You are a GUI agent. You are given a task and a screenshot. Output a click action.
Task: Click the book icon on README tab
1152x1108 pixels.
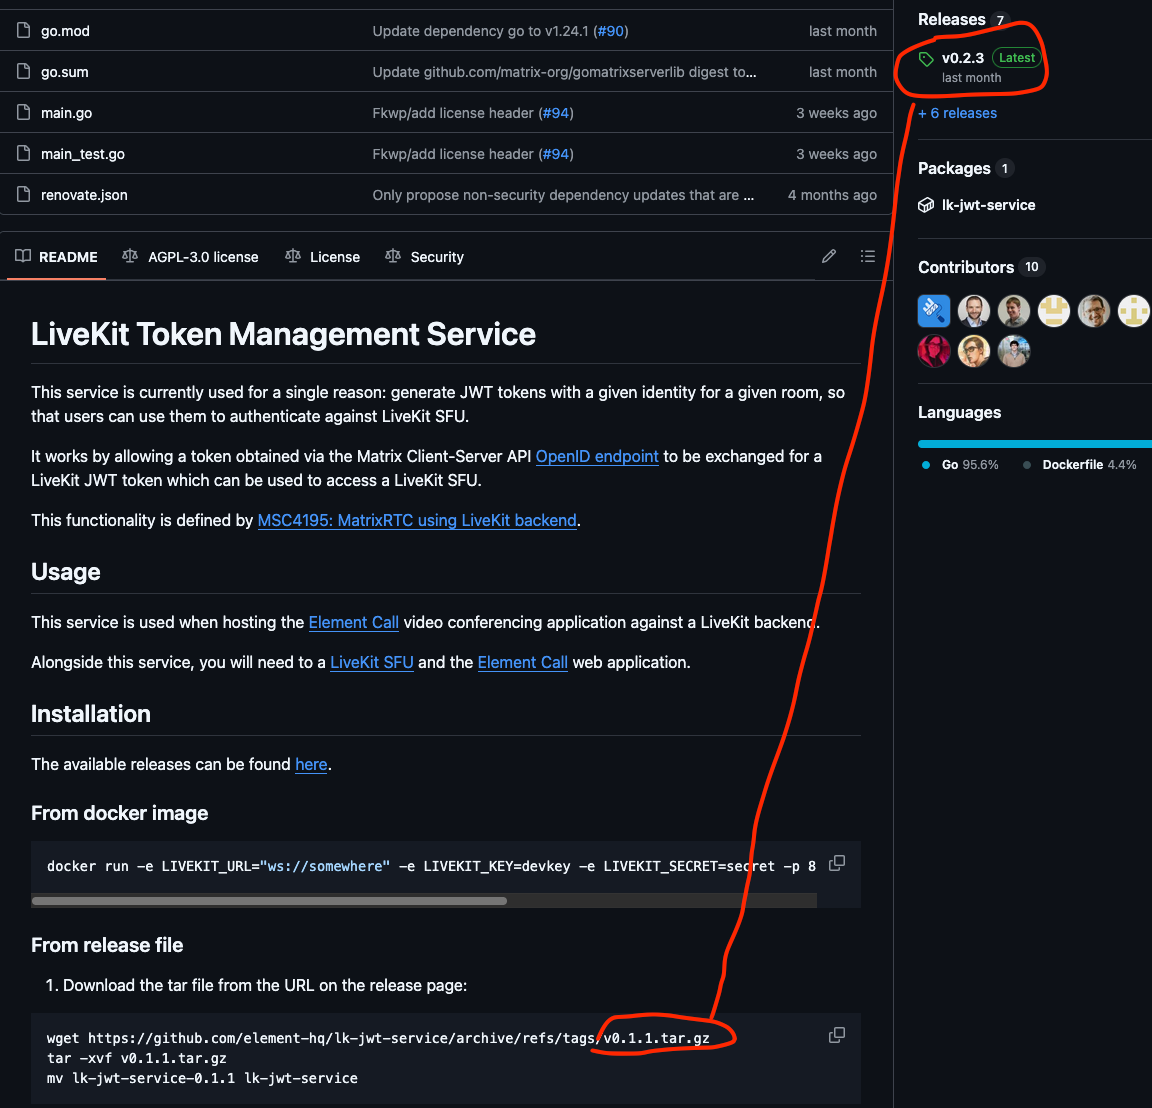click(23, 256)
